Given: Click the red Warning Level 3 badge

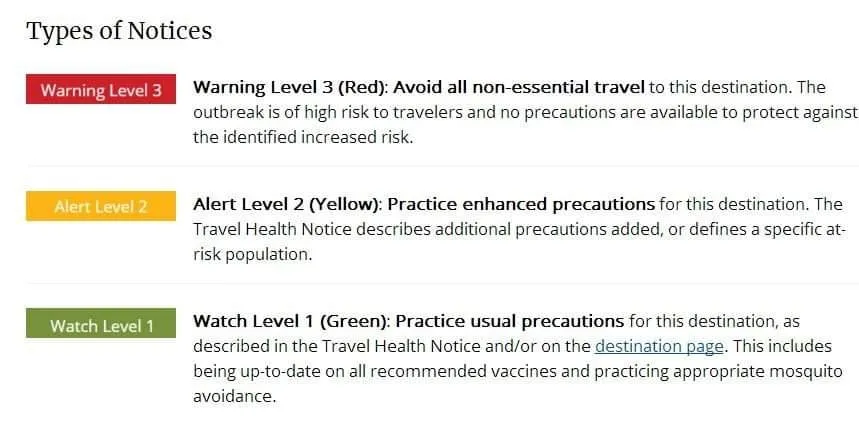Looking at the screenshot, I should 101,90.
